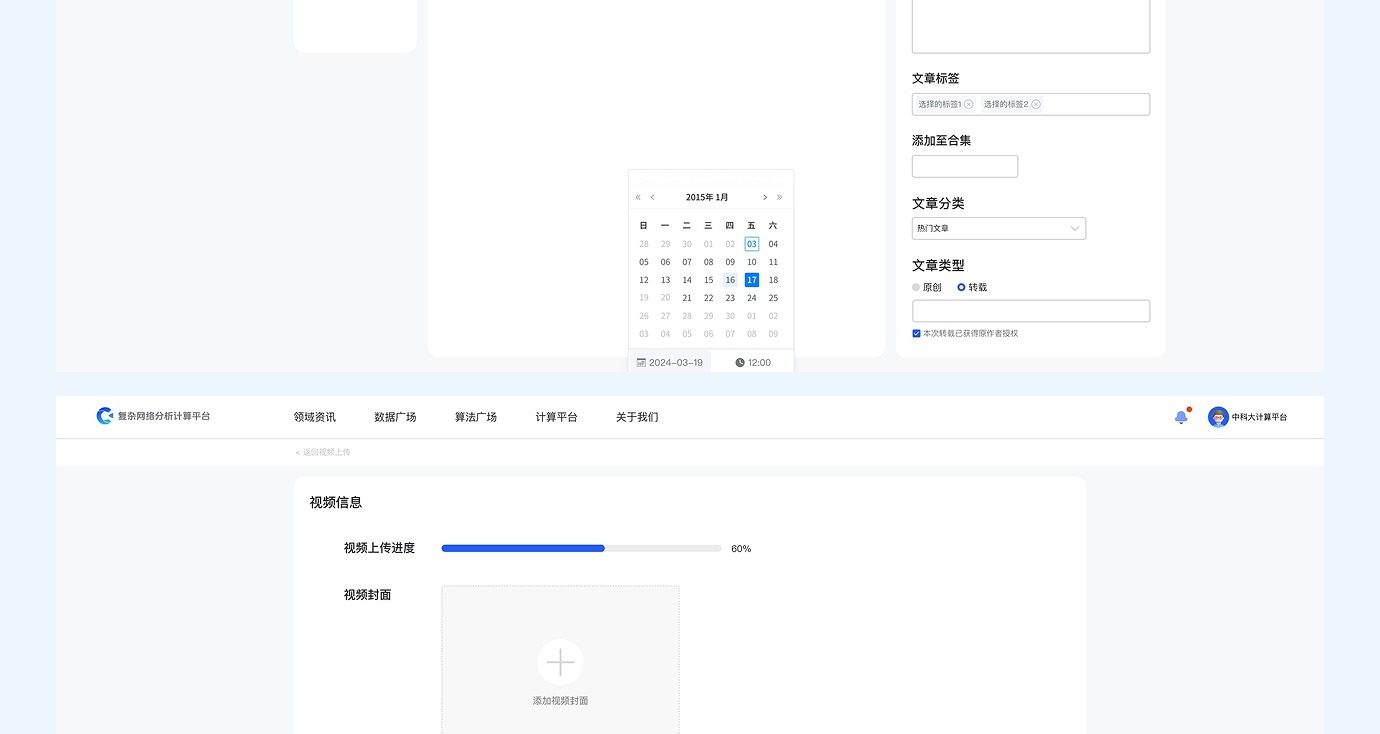Click the reprint source input under 转载

1031,311
